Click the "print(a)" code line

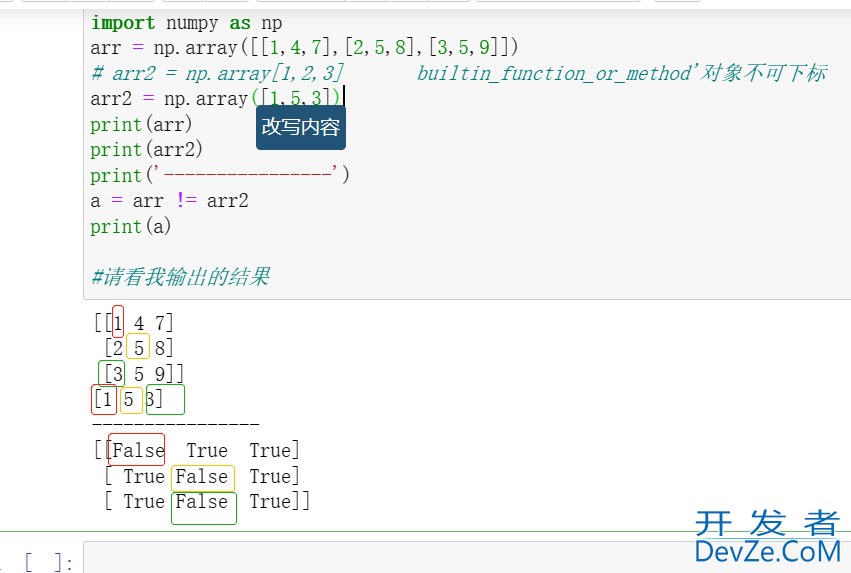[131, 226]
